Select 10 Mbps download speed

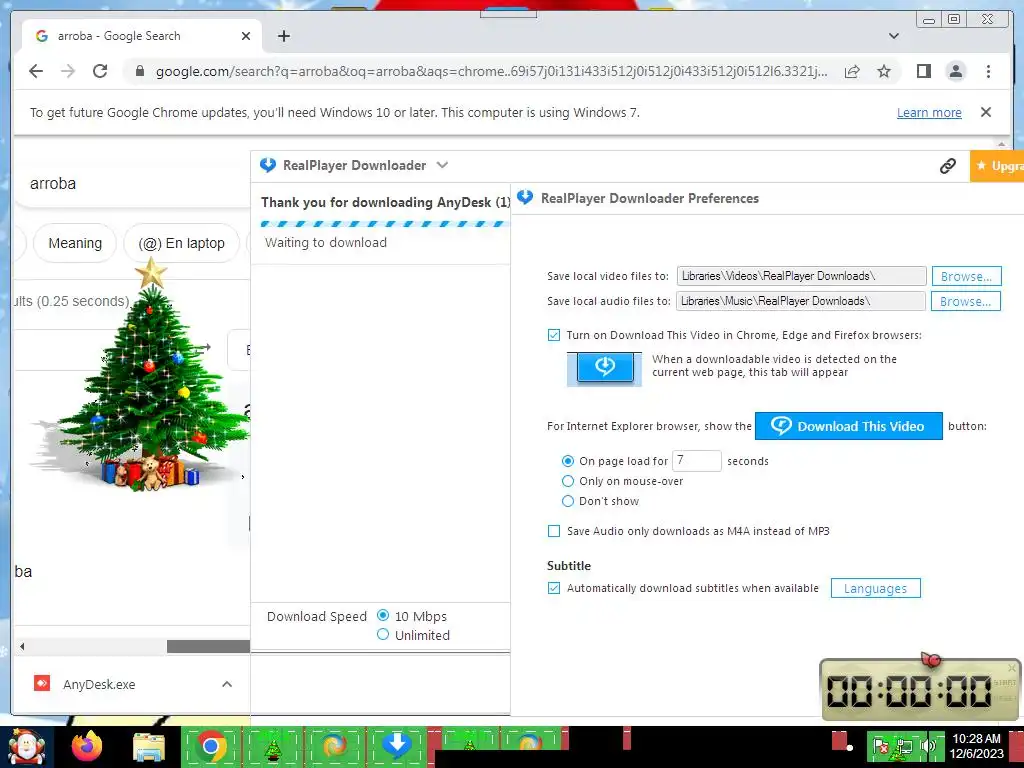pyautogui.click(x=383, y=615)
